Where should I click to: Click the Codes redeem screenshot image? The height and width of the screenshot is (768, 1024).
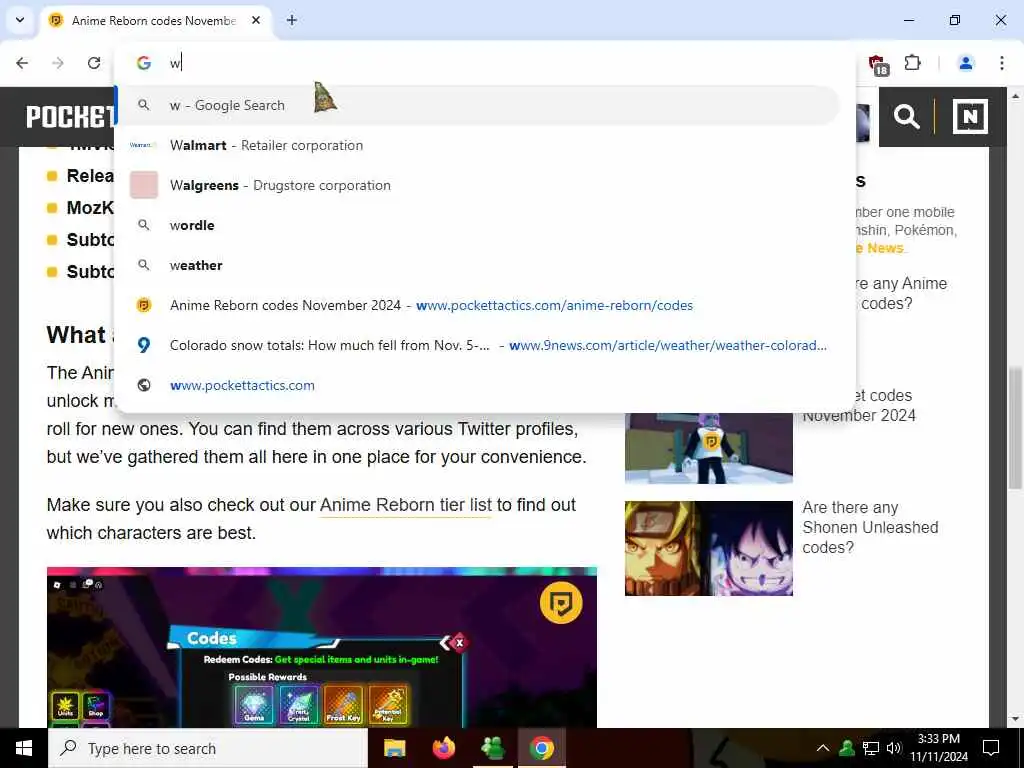(x=321, y=647)
